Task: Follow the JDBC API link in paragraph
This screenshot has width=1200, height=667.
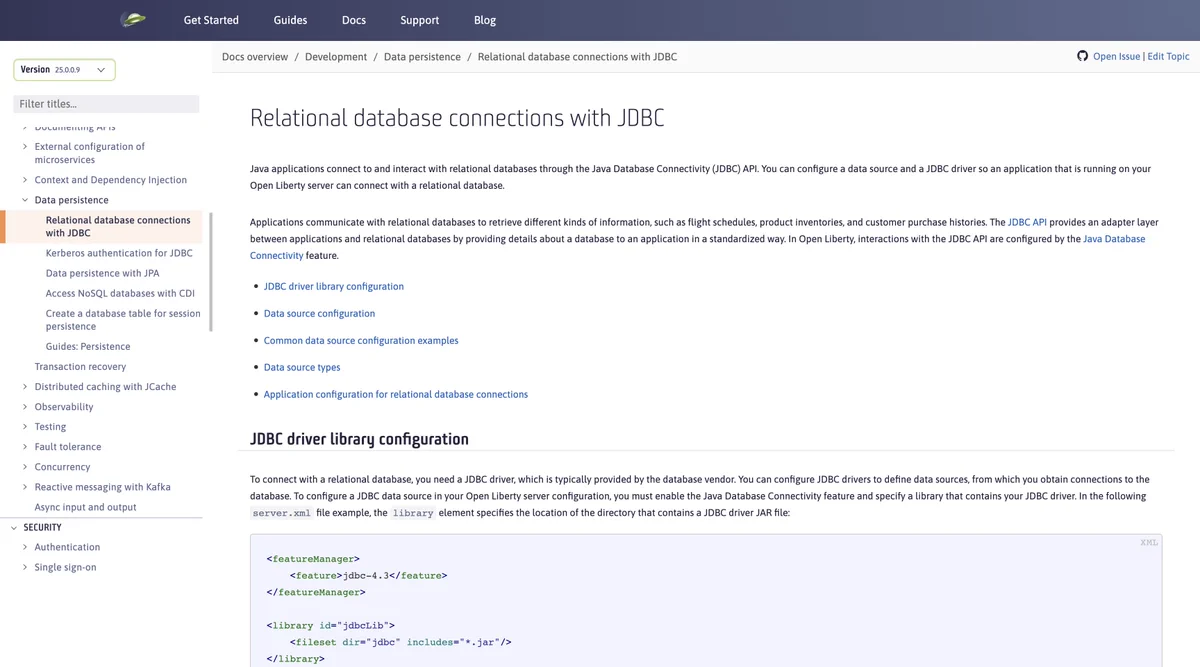Action: click(x=1027, y=222)
